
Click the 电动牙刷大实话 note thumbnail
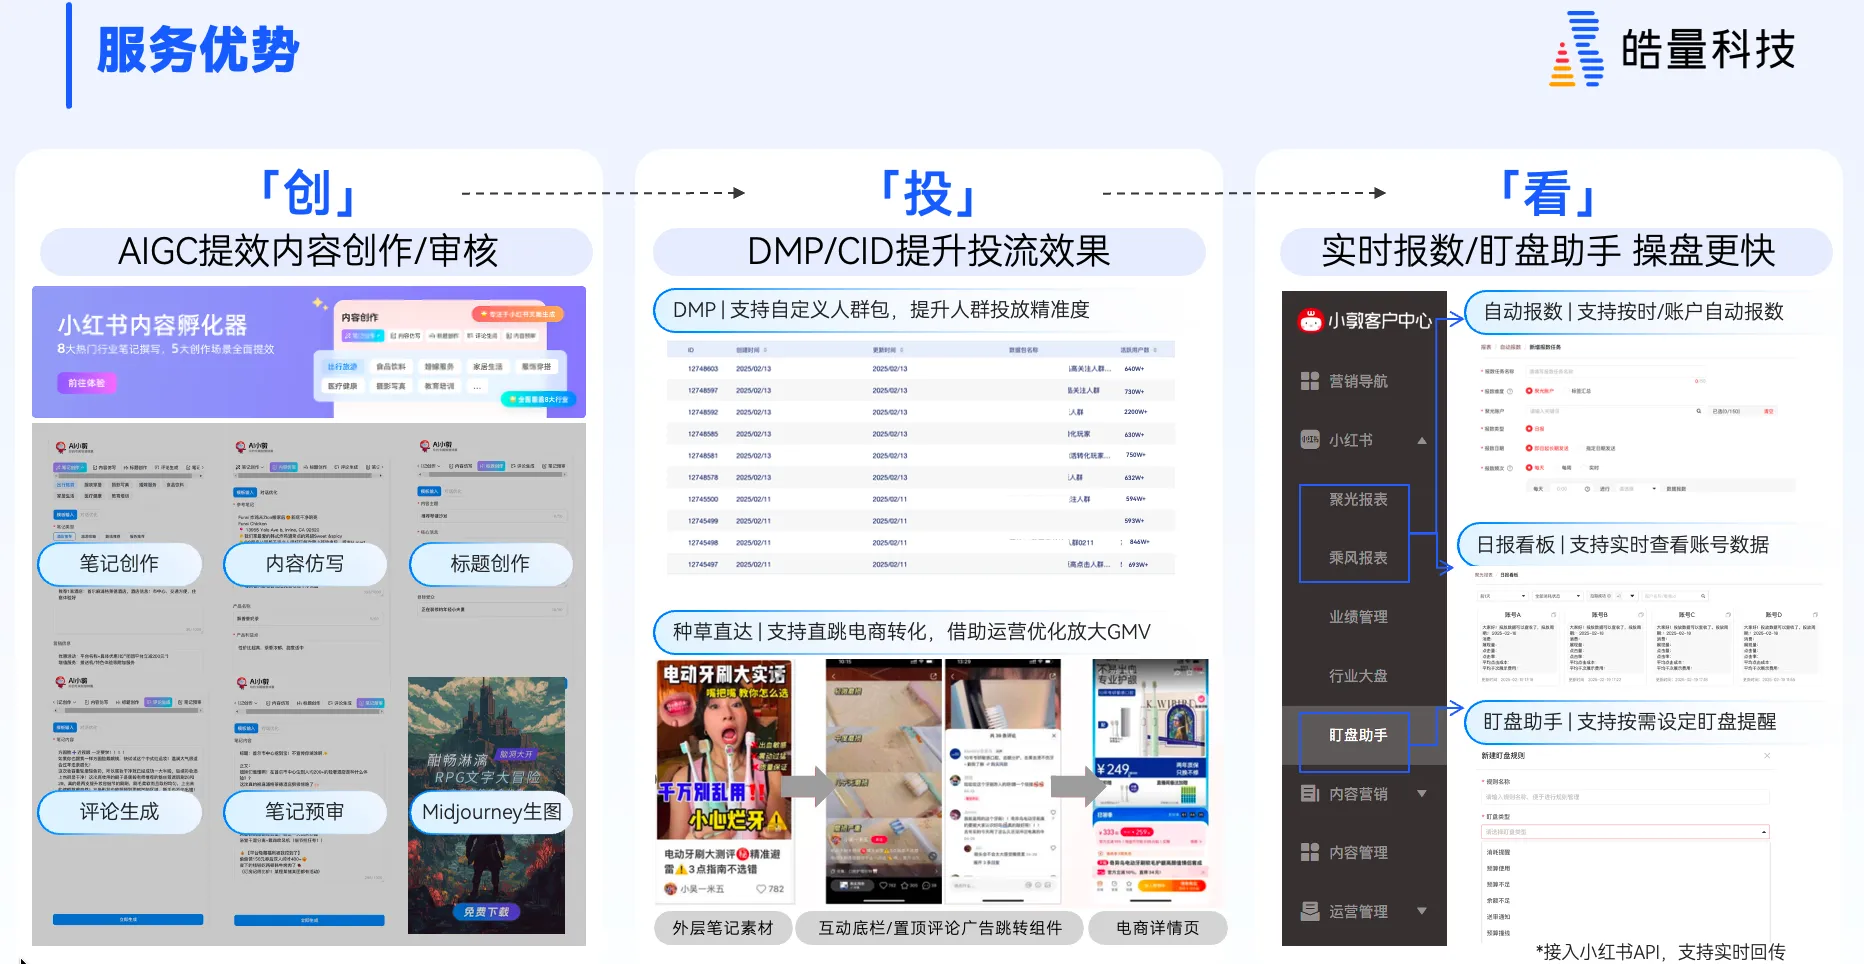(724, 749)
